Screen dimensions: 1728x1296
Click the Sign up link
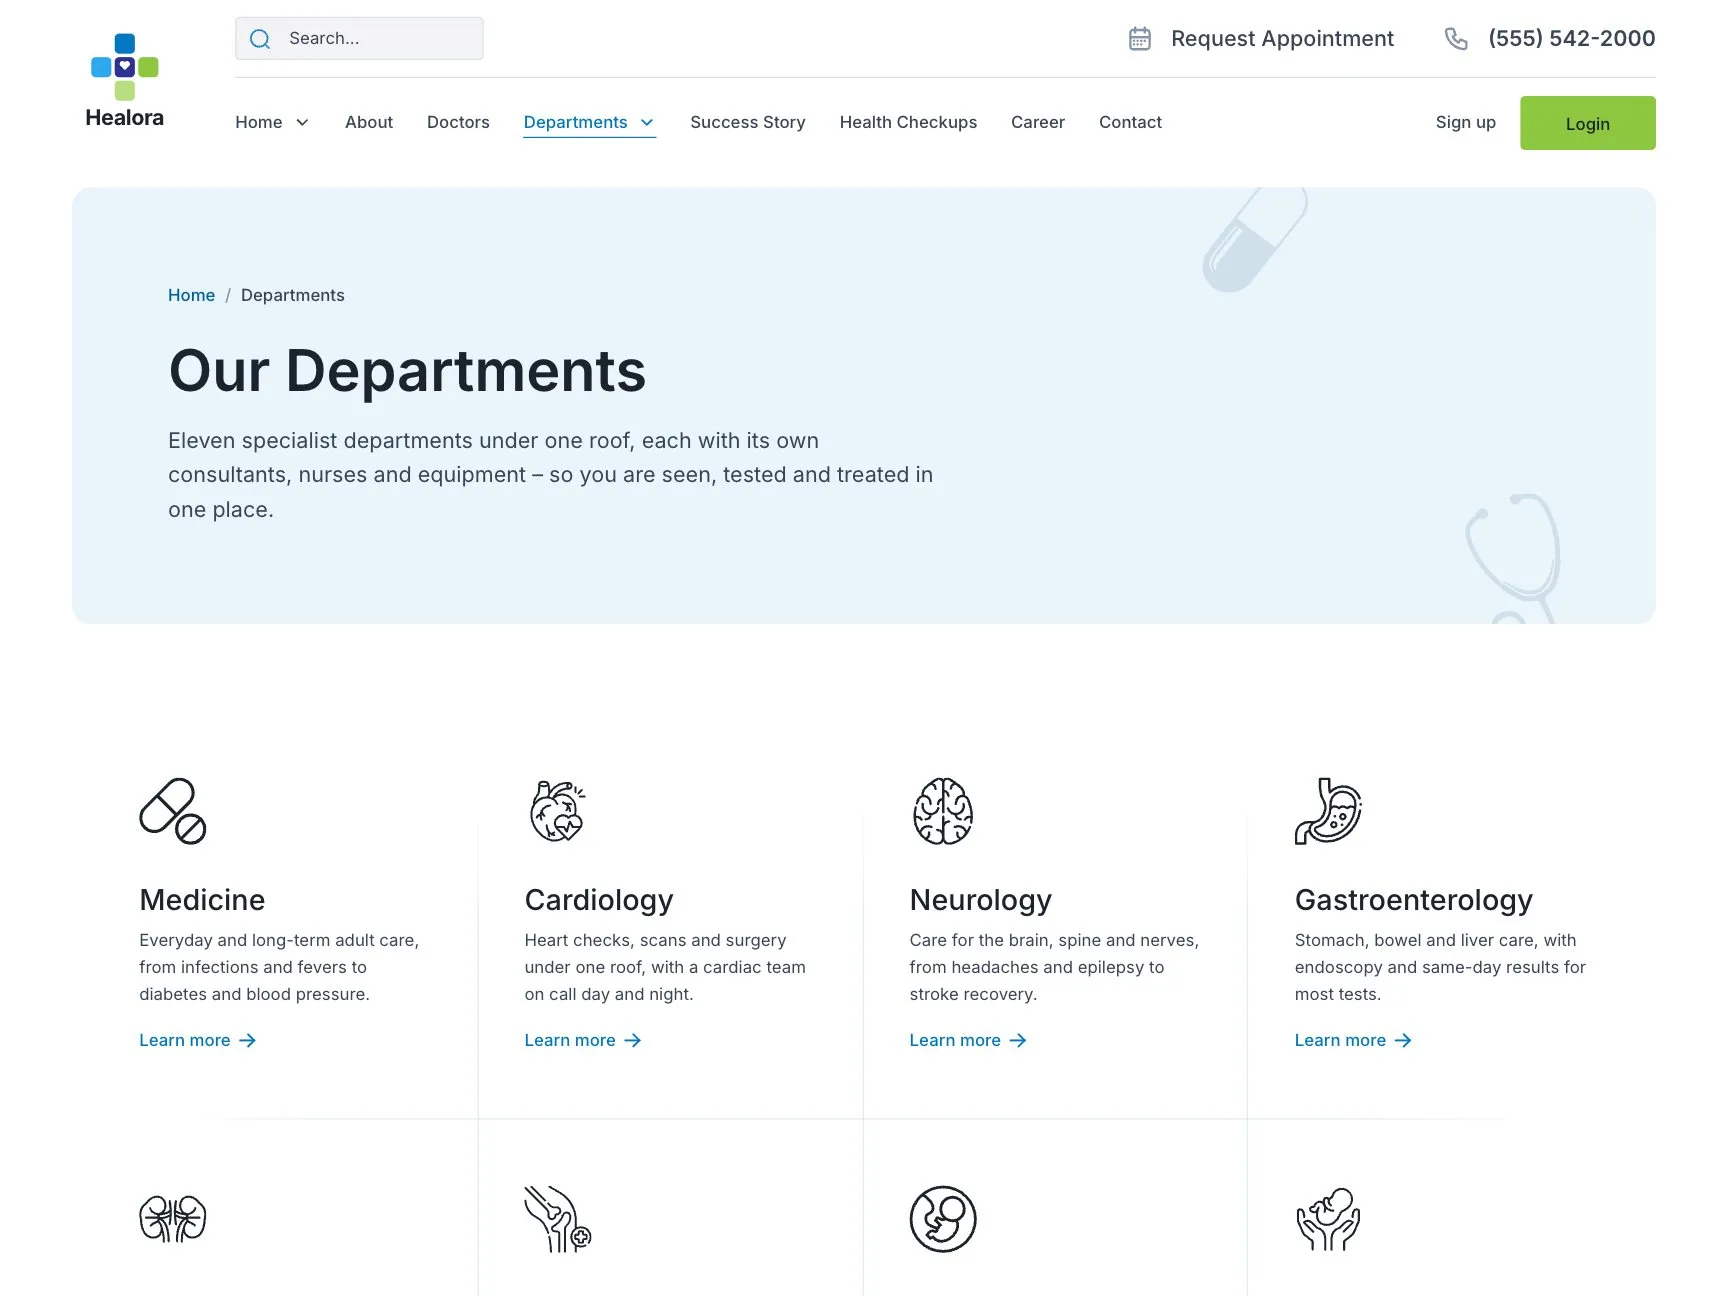[x=1466, y=122]
